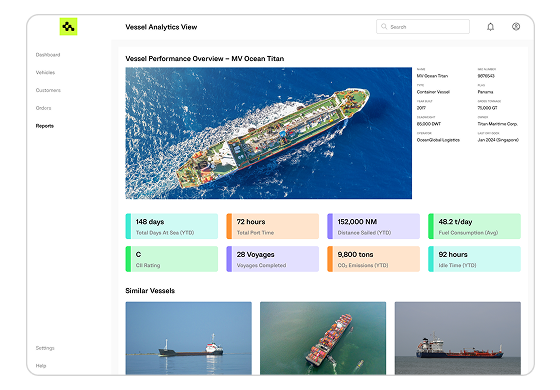Select the Reports sidebar item
The image size is (560, 390).
click(45, 126)
